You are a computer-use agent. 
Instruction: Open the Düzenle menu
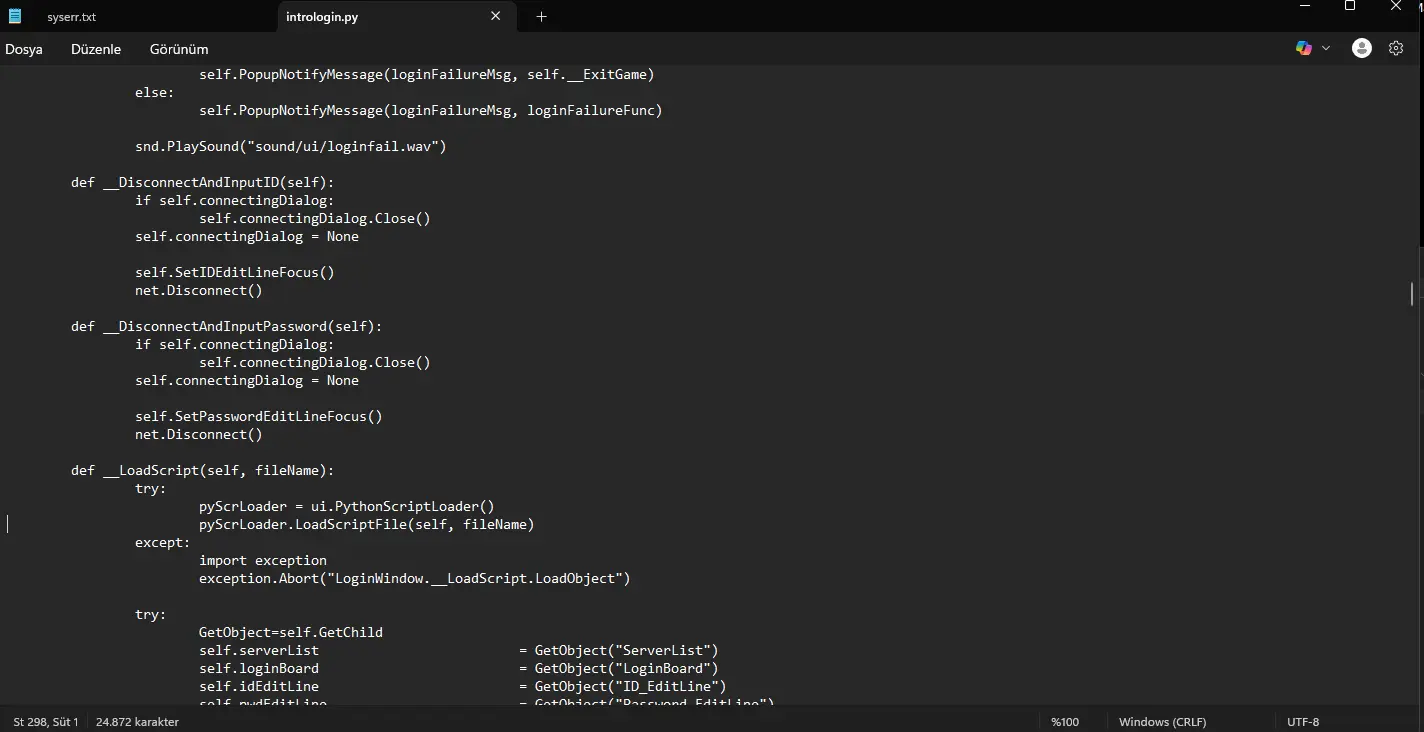click(96, 49)
